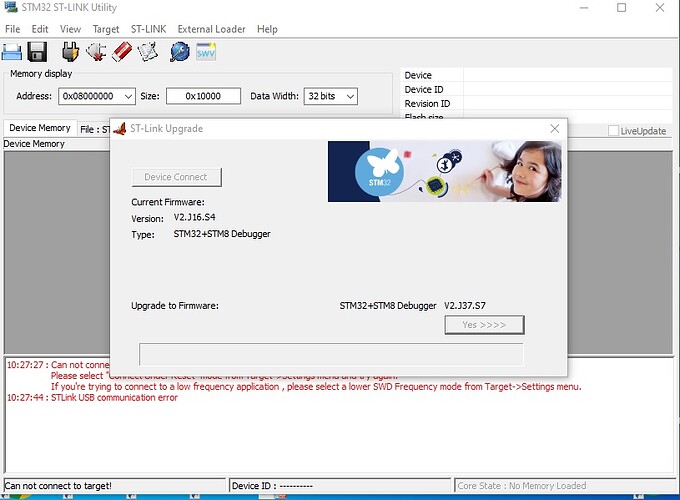This screenshot has height=500, width=680.
Task: Click the Connect to target plug icon
Action: (x=71, y=51)
